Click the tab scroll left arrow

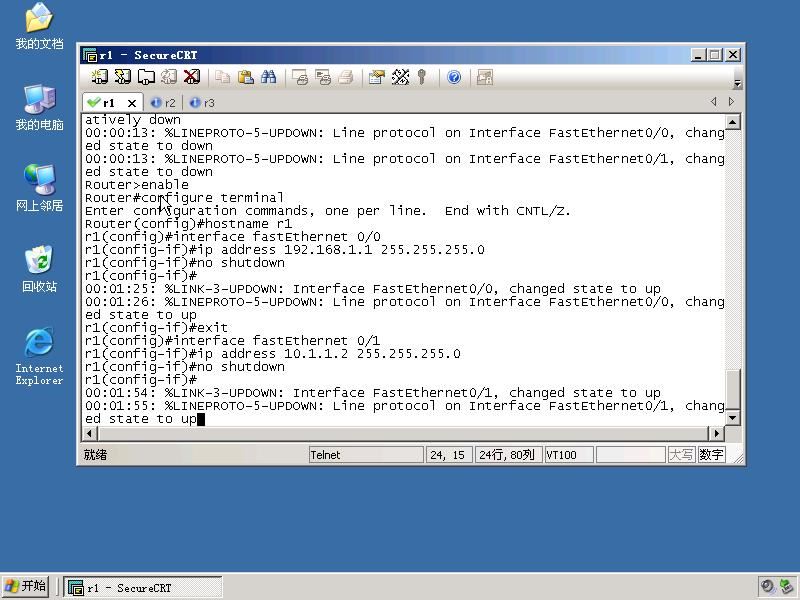pyautogui.click(x=713, y=102)
